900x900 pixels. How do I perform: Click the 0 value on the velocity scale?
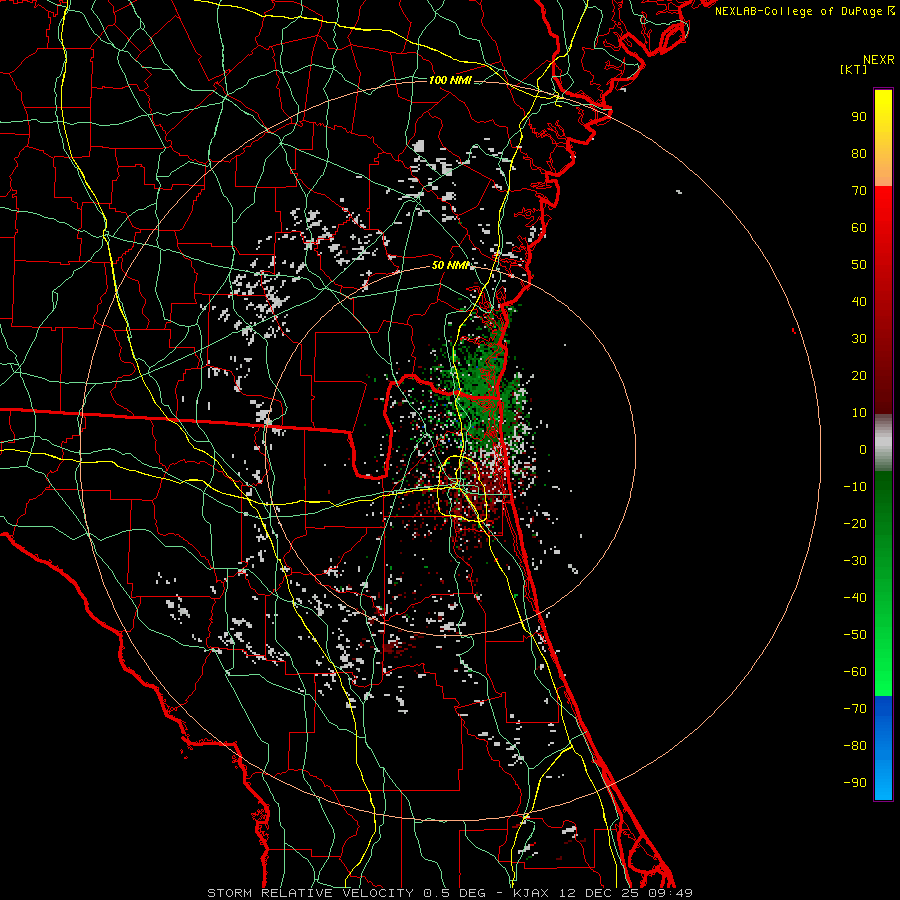pos(863,450)
